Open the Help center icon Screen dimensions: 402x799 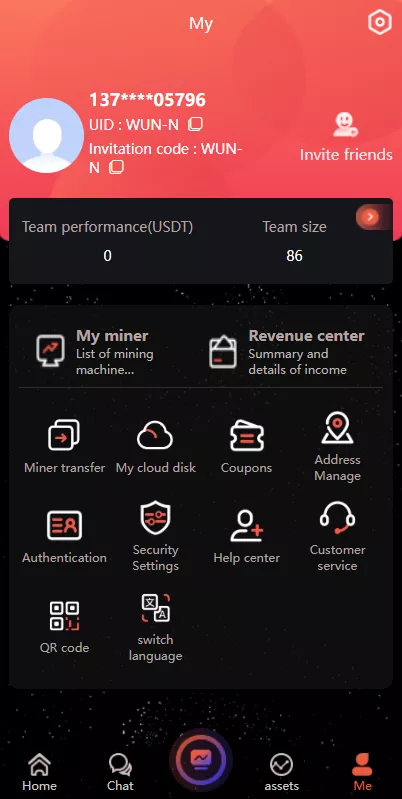pyautogui.click(x=247, y=525)
